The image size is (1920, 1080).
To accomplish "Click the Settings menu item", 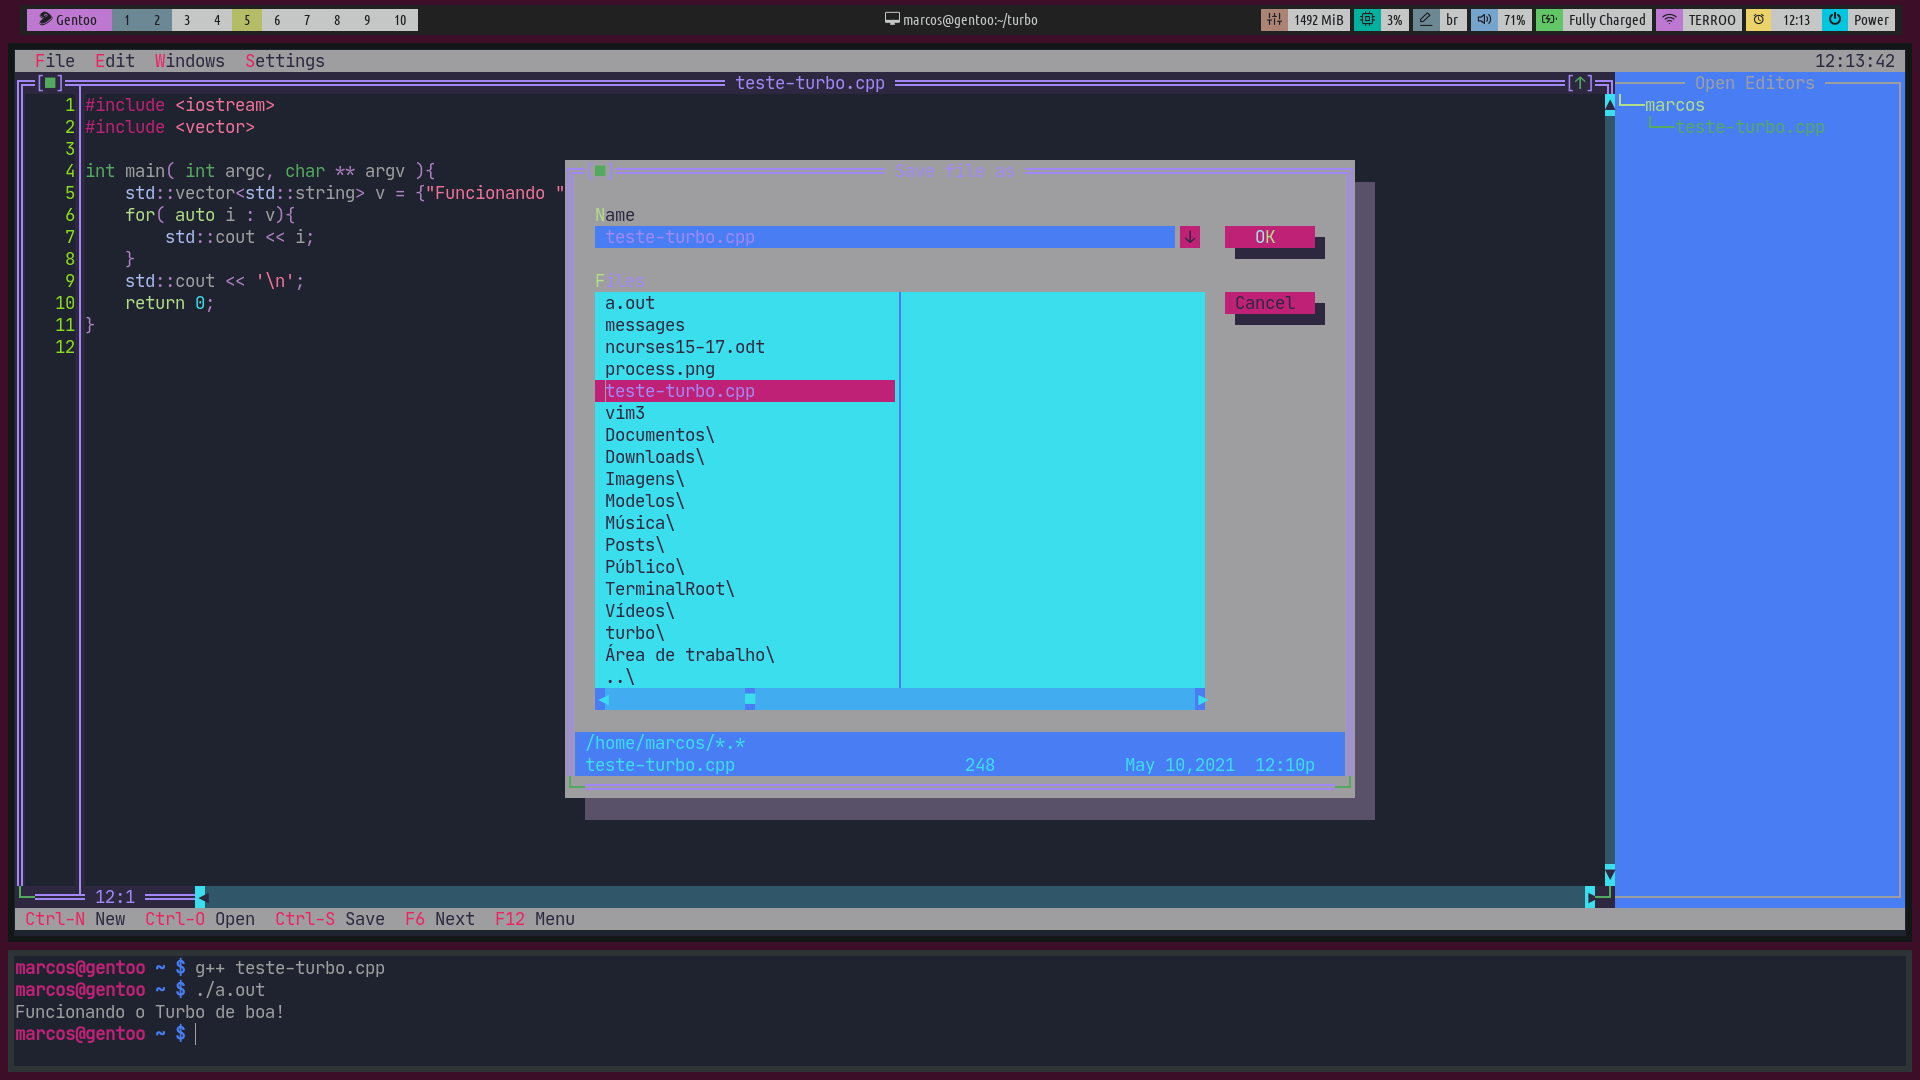I will click(x=284, y=61).
